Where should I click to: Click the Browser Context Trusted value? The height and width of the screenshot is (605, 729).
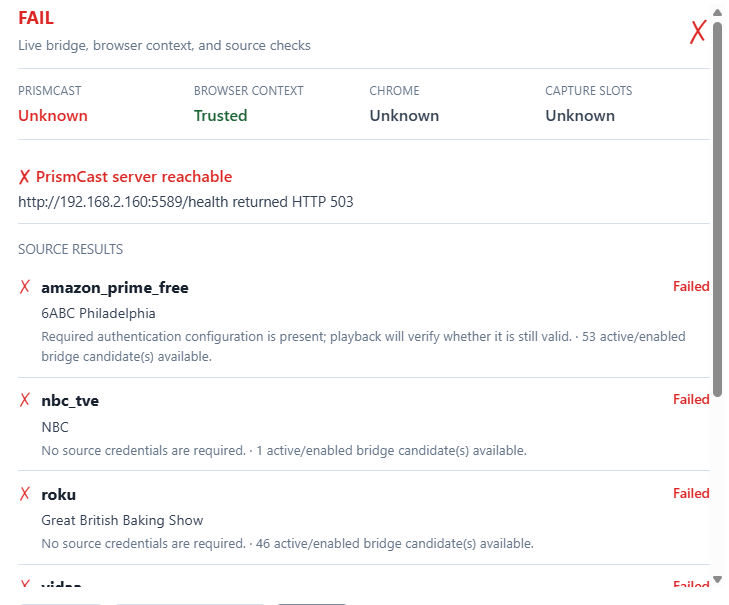[x=220, y=115]
